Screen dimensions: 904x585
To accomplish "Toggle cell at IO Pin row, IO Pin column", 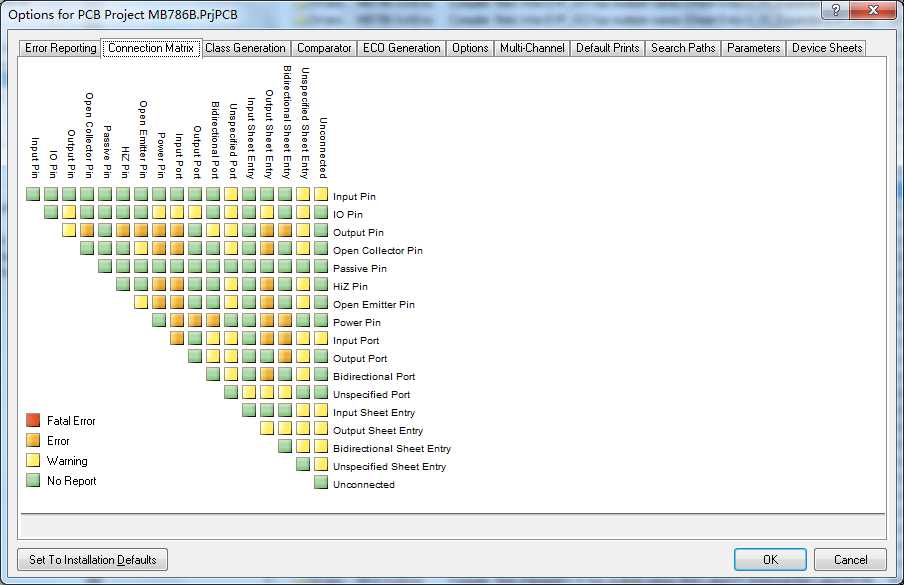I will [x=51, y=212].
